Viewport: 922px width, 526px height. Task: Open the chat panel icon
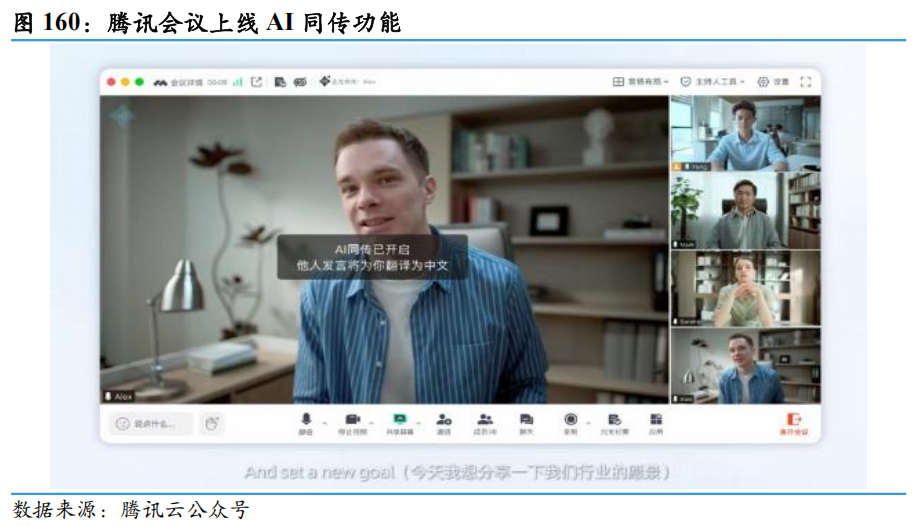tap(526, 423)
